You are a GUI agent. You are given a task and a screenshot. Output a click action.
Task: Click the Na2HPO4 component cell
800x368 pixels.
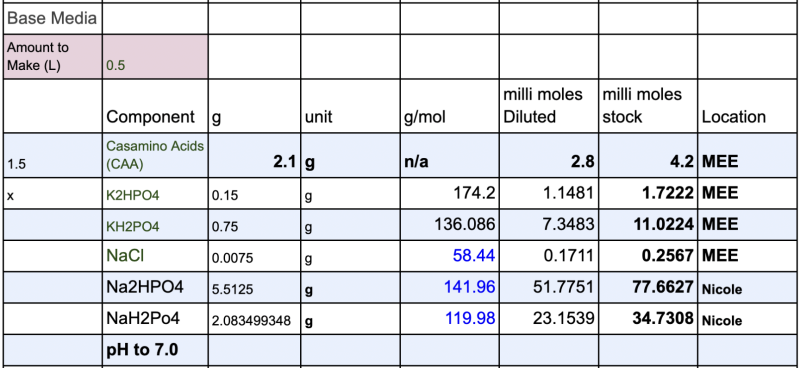155,287
